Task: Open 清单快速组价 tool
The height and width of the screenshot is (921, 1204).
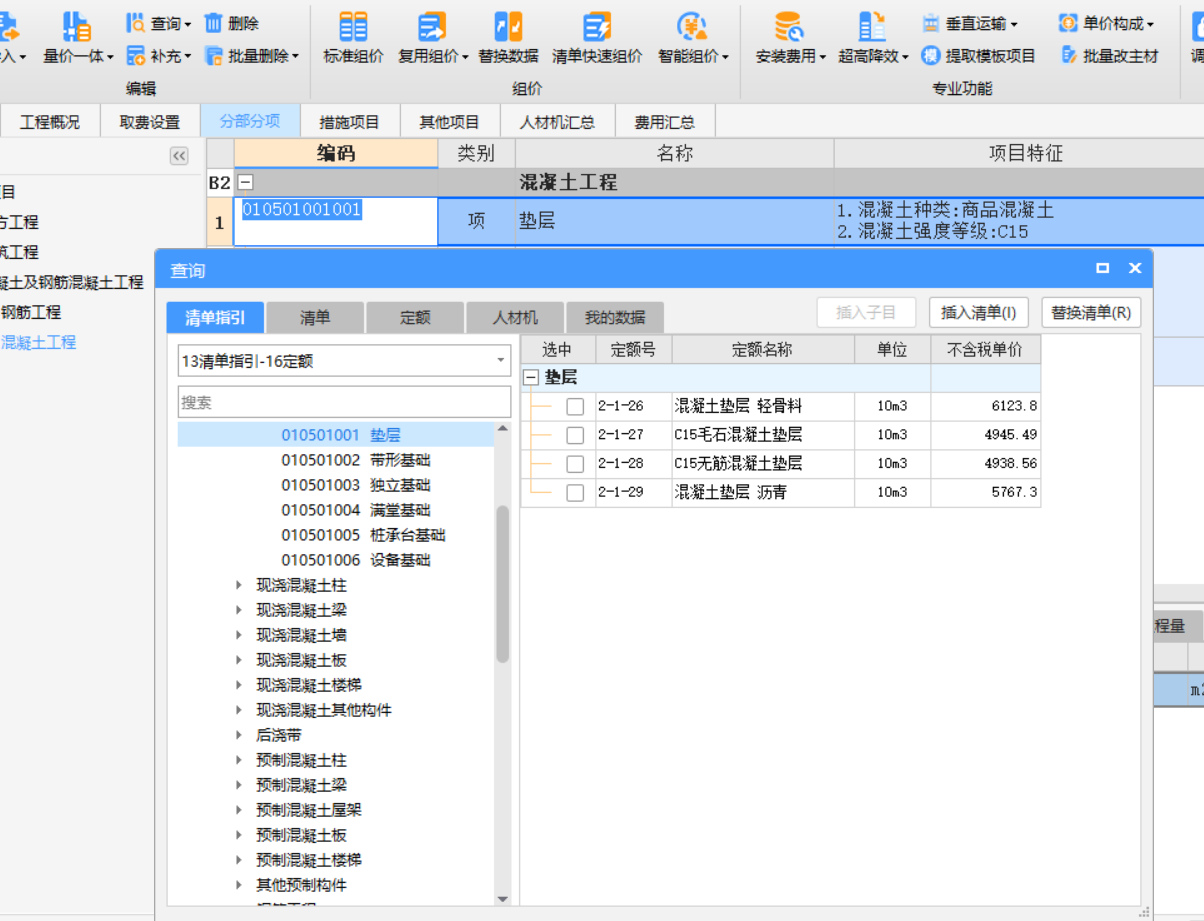Action: [x=597, y=38]
